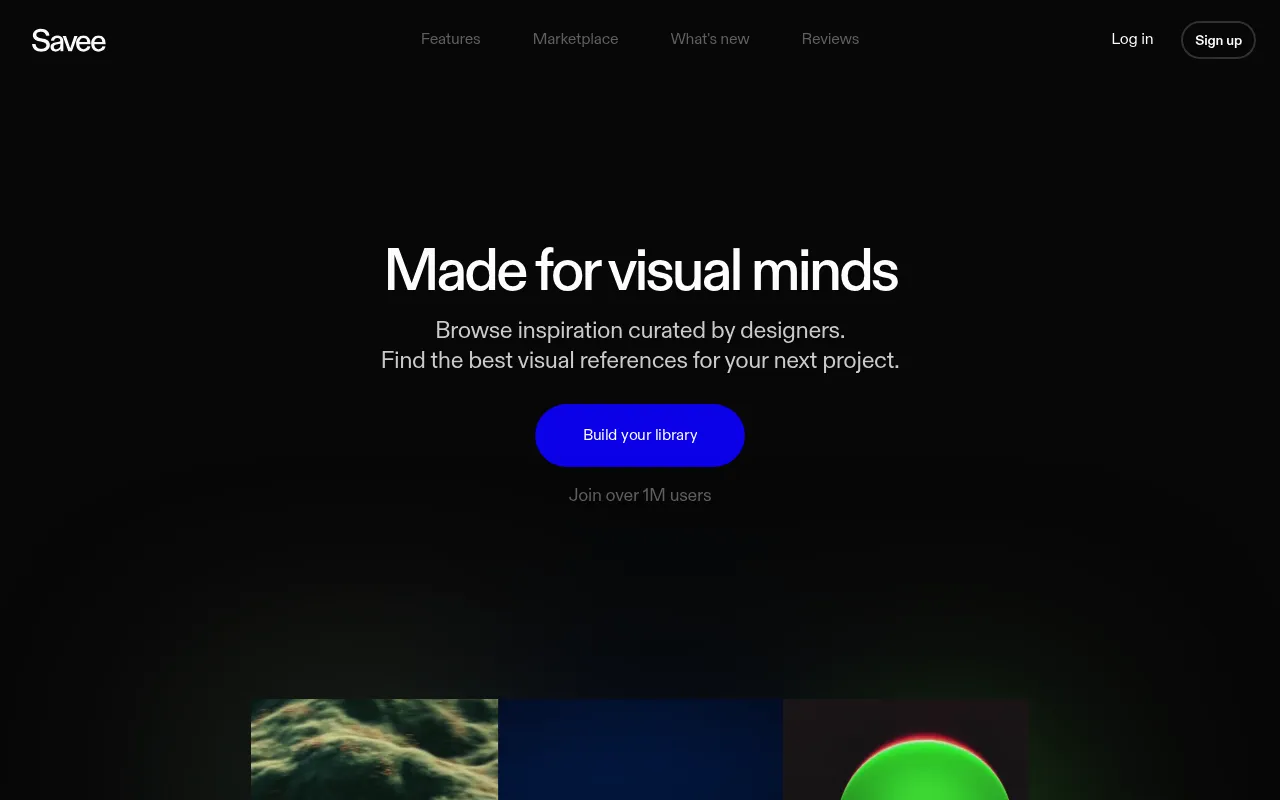This screenshot has width=1280, height=800.
Task: Click the Build your library button
Action: tap(640, 435)
